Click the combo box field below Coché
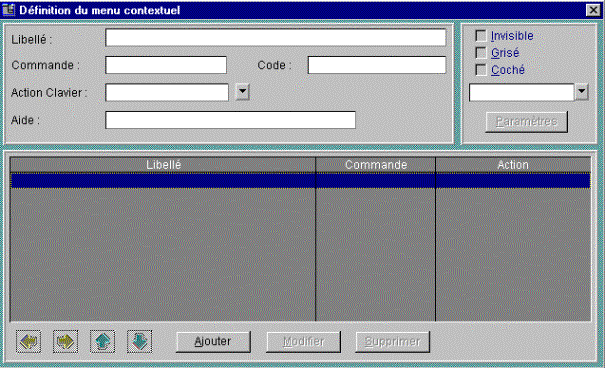The height and width of the screenshot is (368, 605). (522, 93)
